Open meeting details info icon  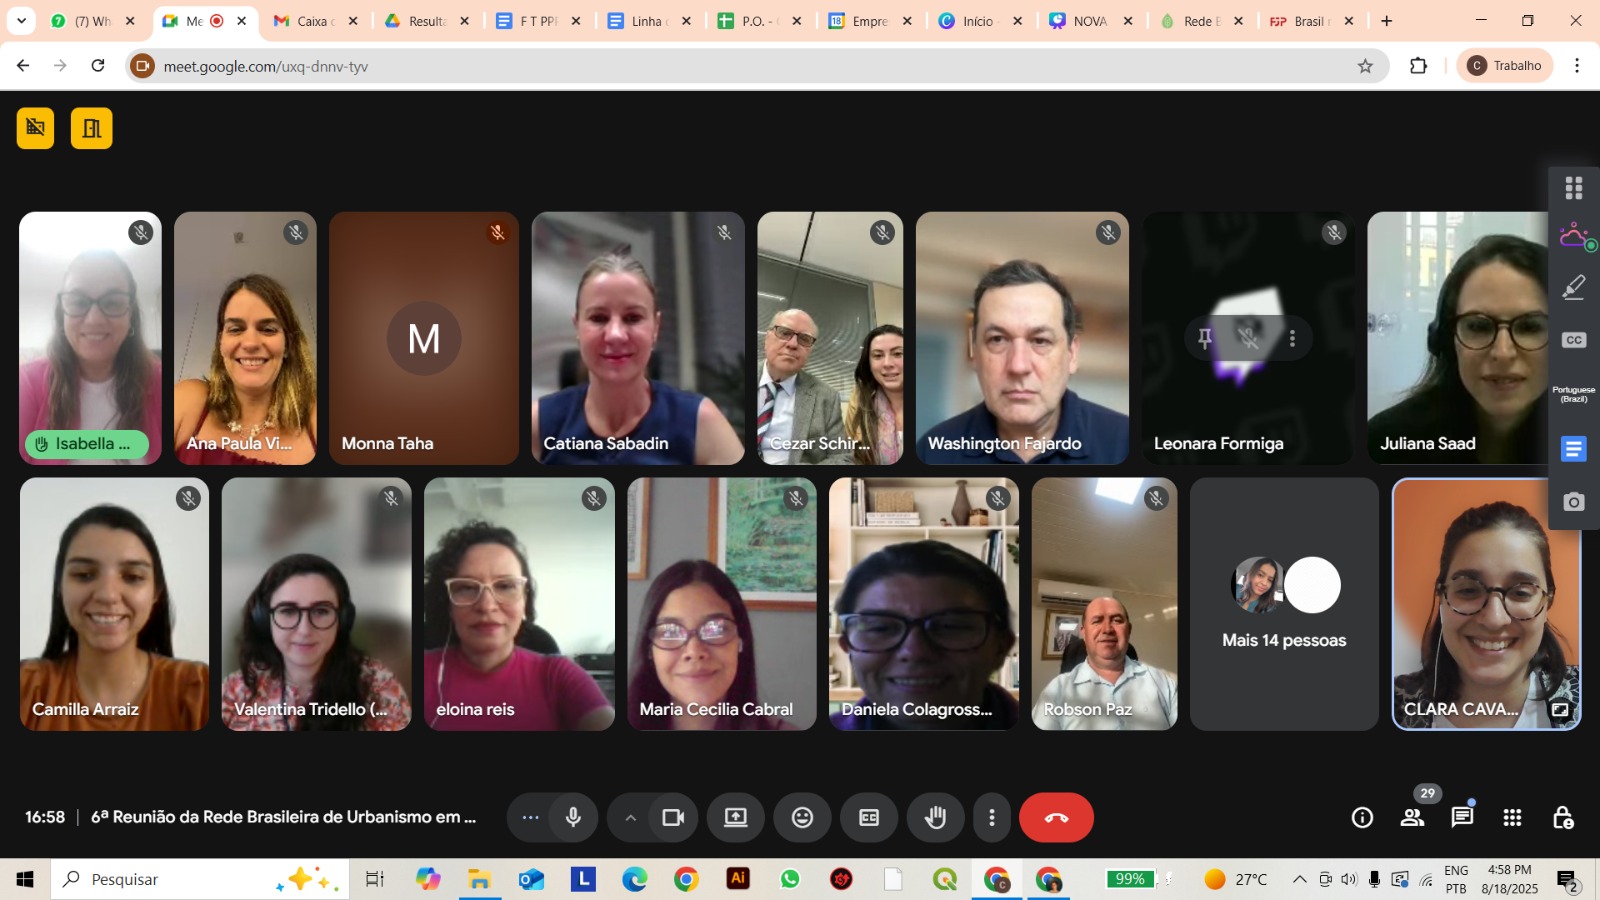pyautogui.click(x=1362, y=818)
